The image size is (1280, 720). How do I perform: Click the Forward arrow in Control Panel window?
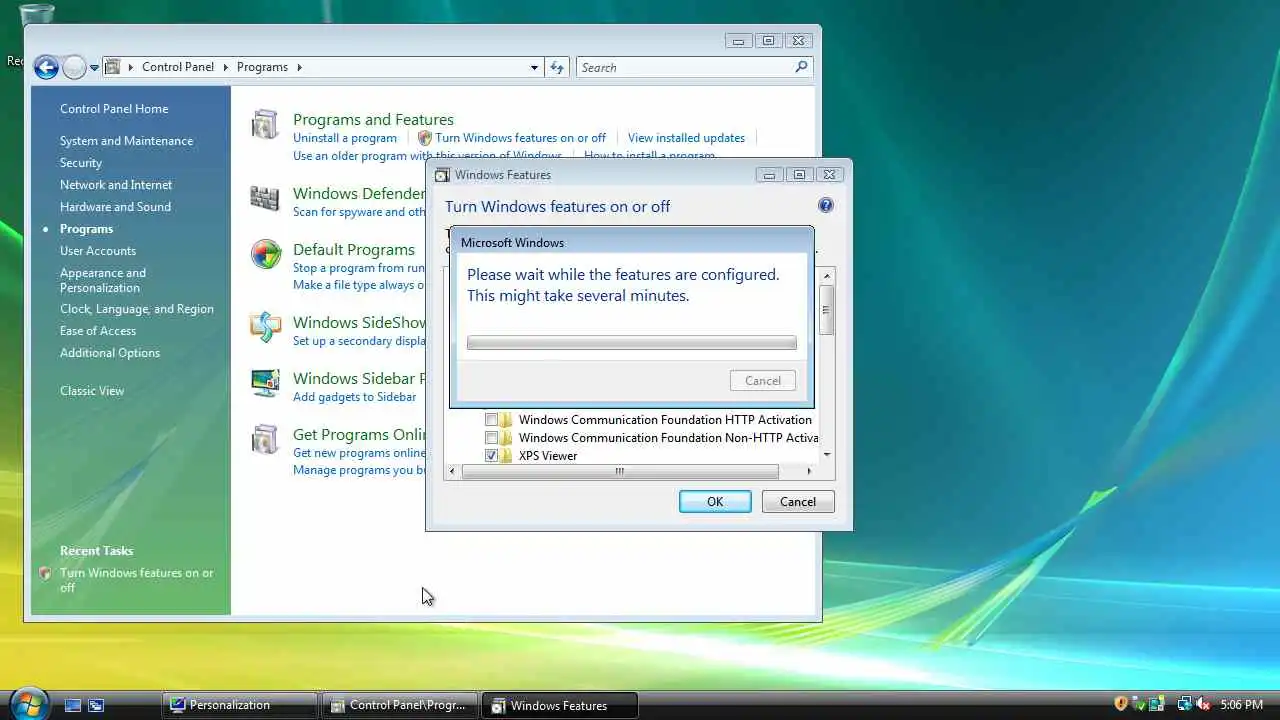(74, 67)
